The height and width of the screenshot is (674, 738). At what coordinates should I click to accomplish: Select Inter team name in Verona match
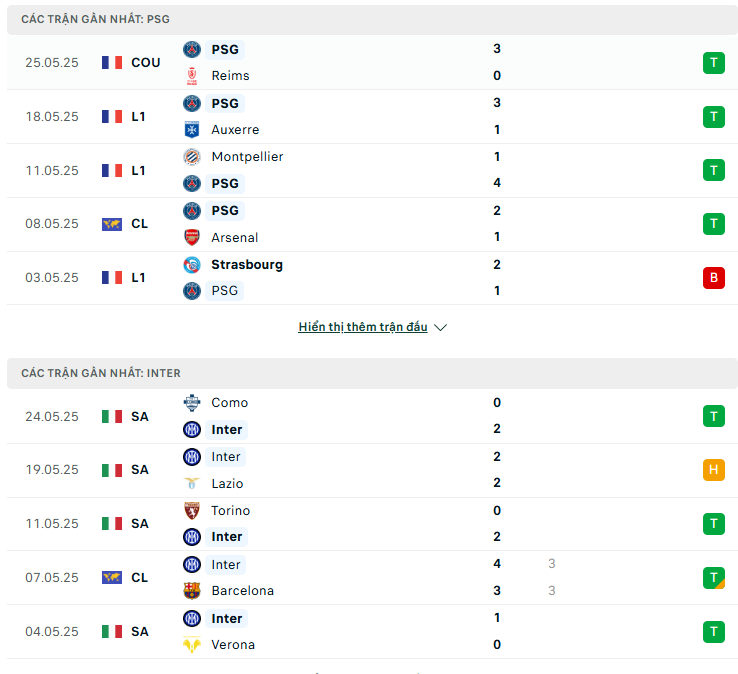(226, 618)
